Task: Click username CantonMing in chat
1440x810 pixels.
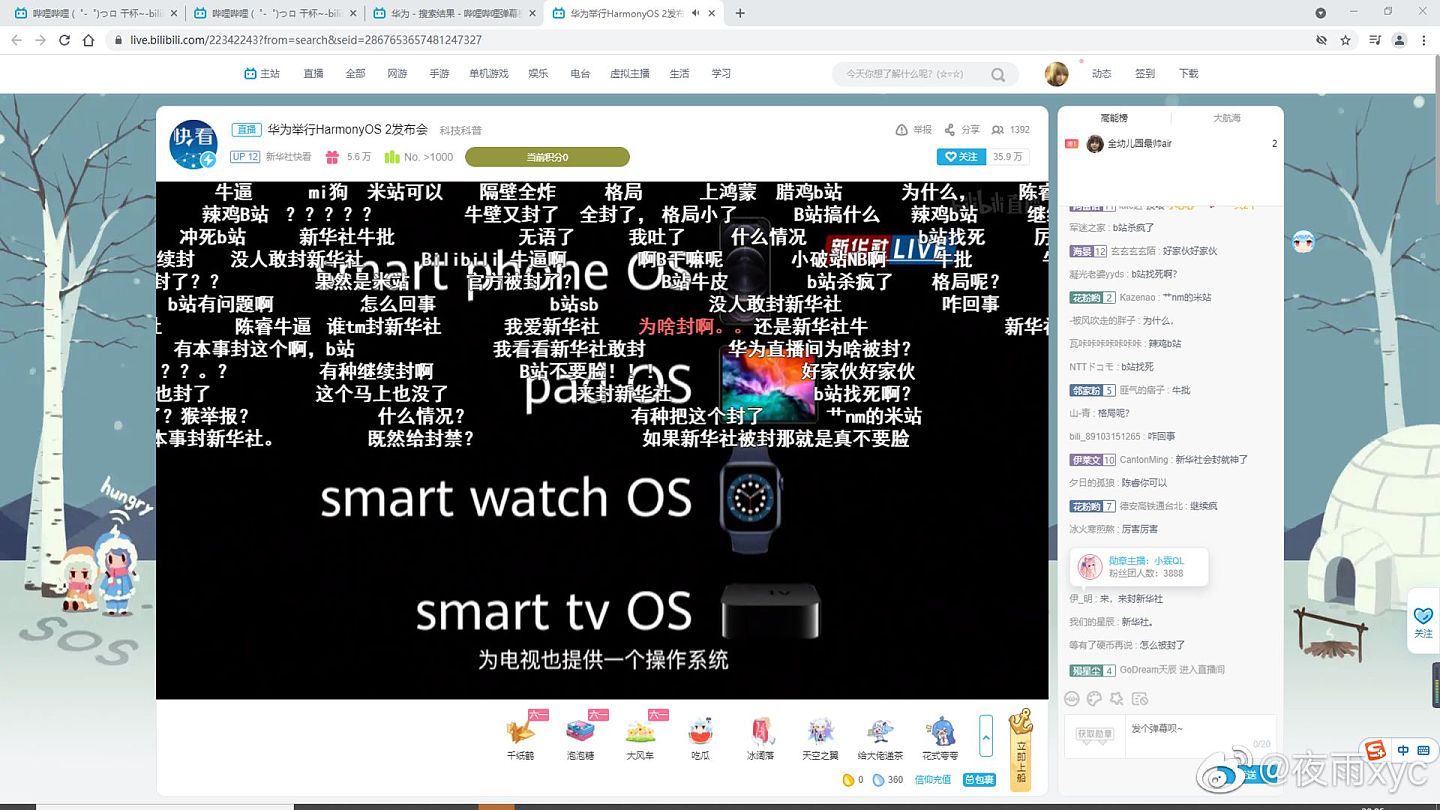Action: [x=1143, y=460]
